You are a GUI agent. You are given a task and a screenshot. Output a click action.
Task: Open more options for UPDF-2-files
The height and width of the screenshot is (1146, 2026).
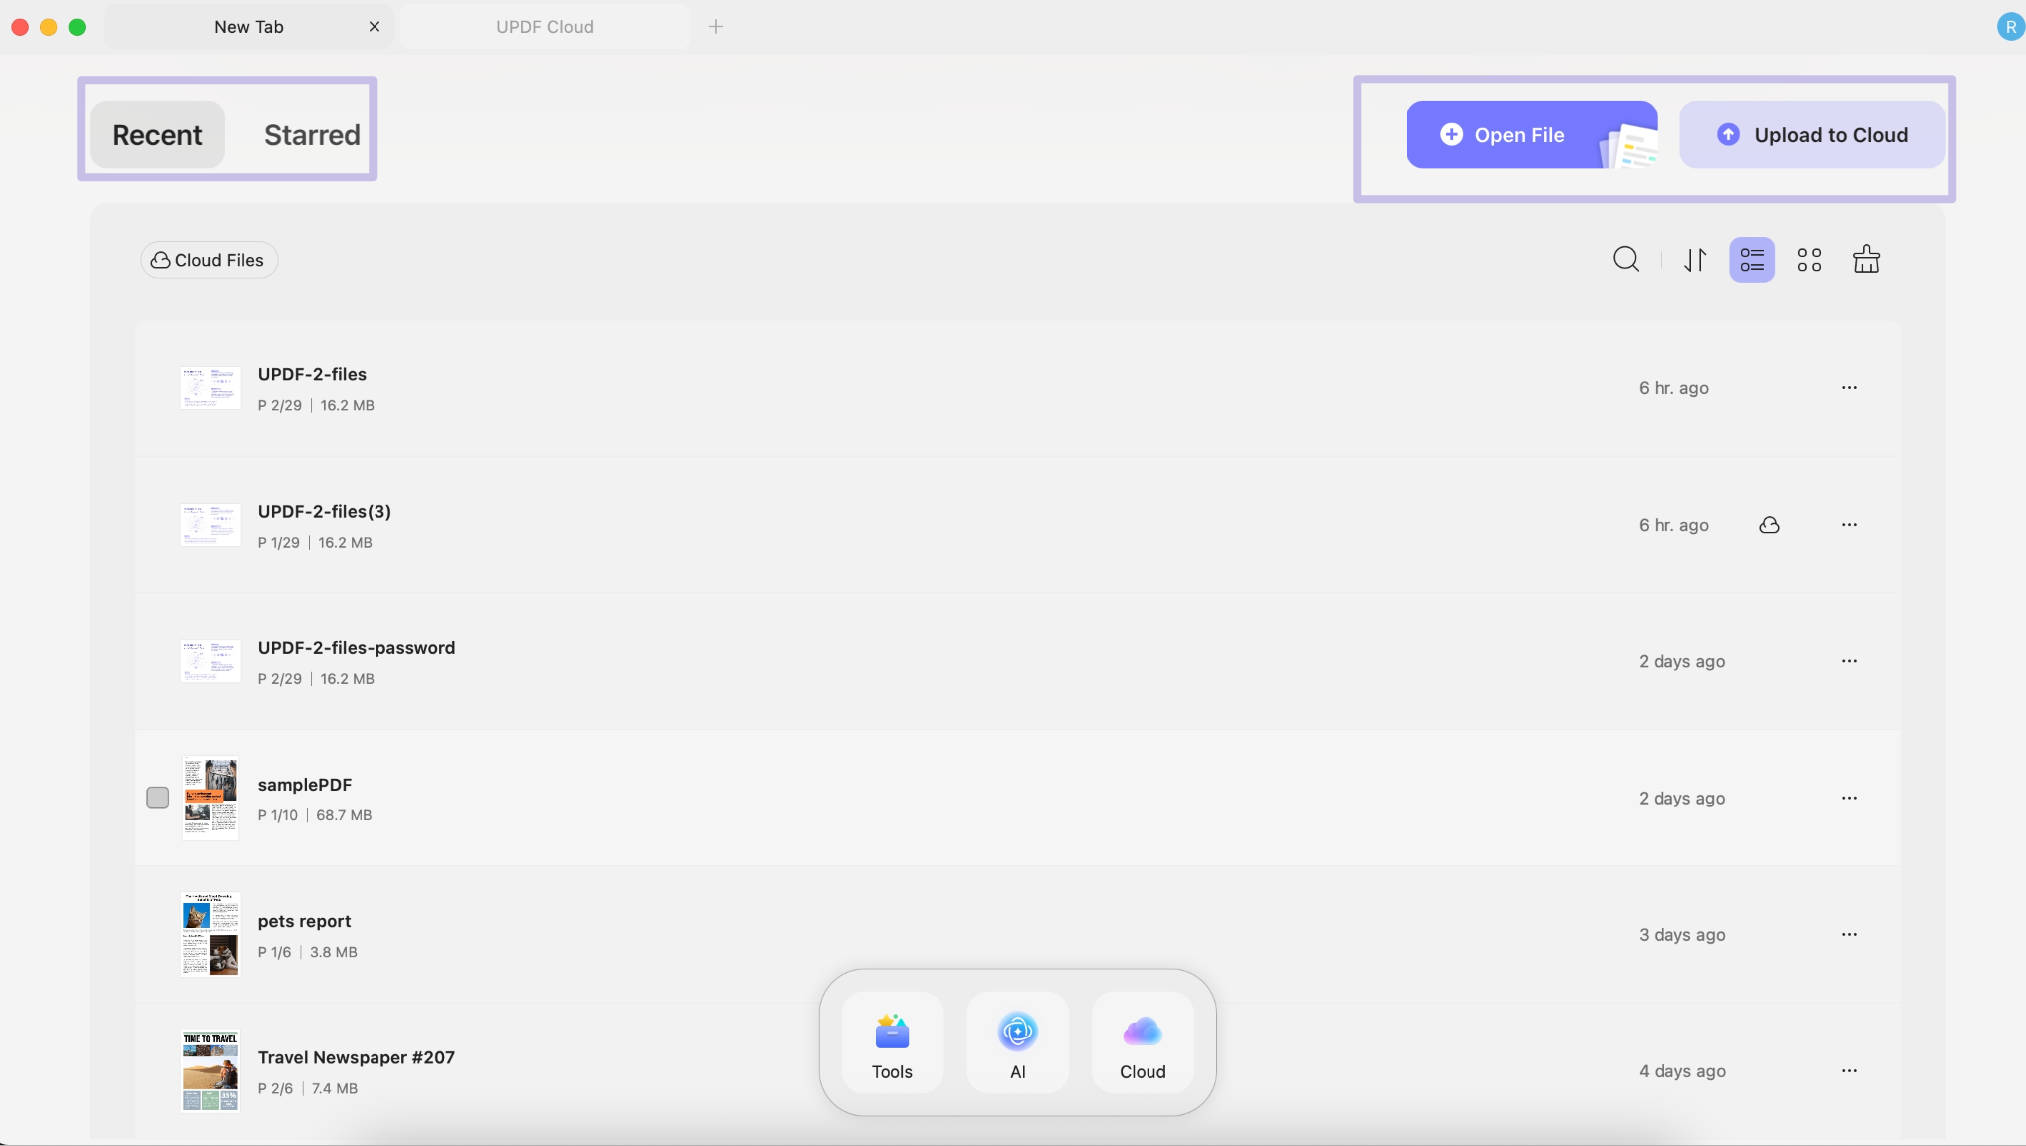(x=1849, y=388)
